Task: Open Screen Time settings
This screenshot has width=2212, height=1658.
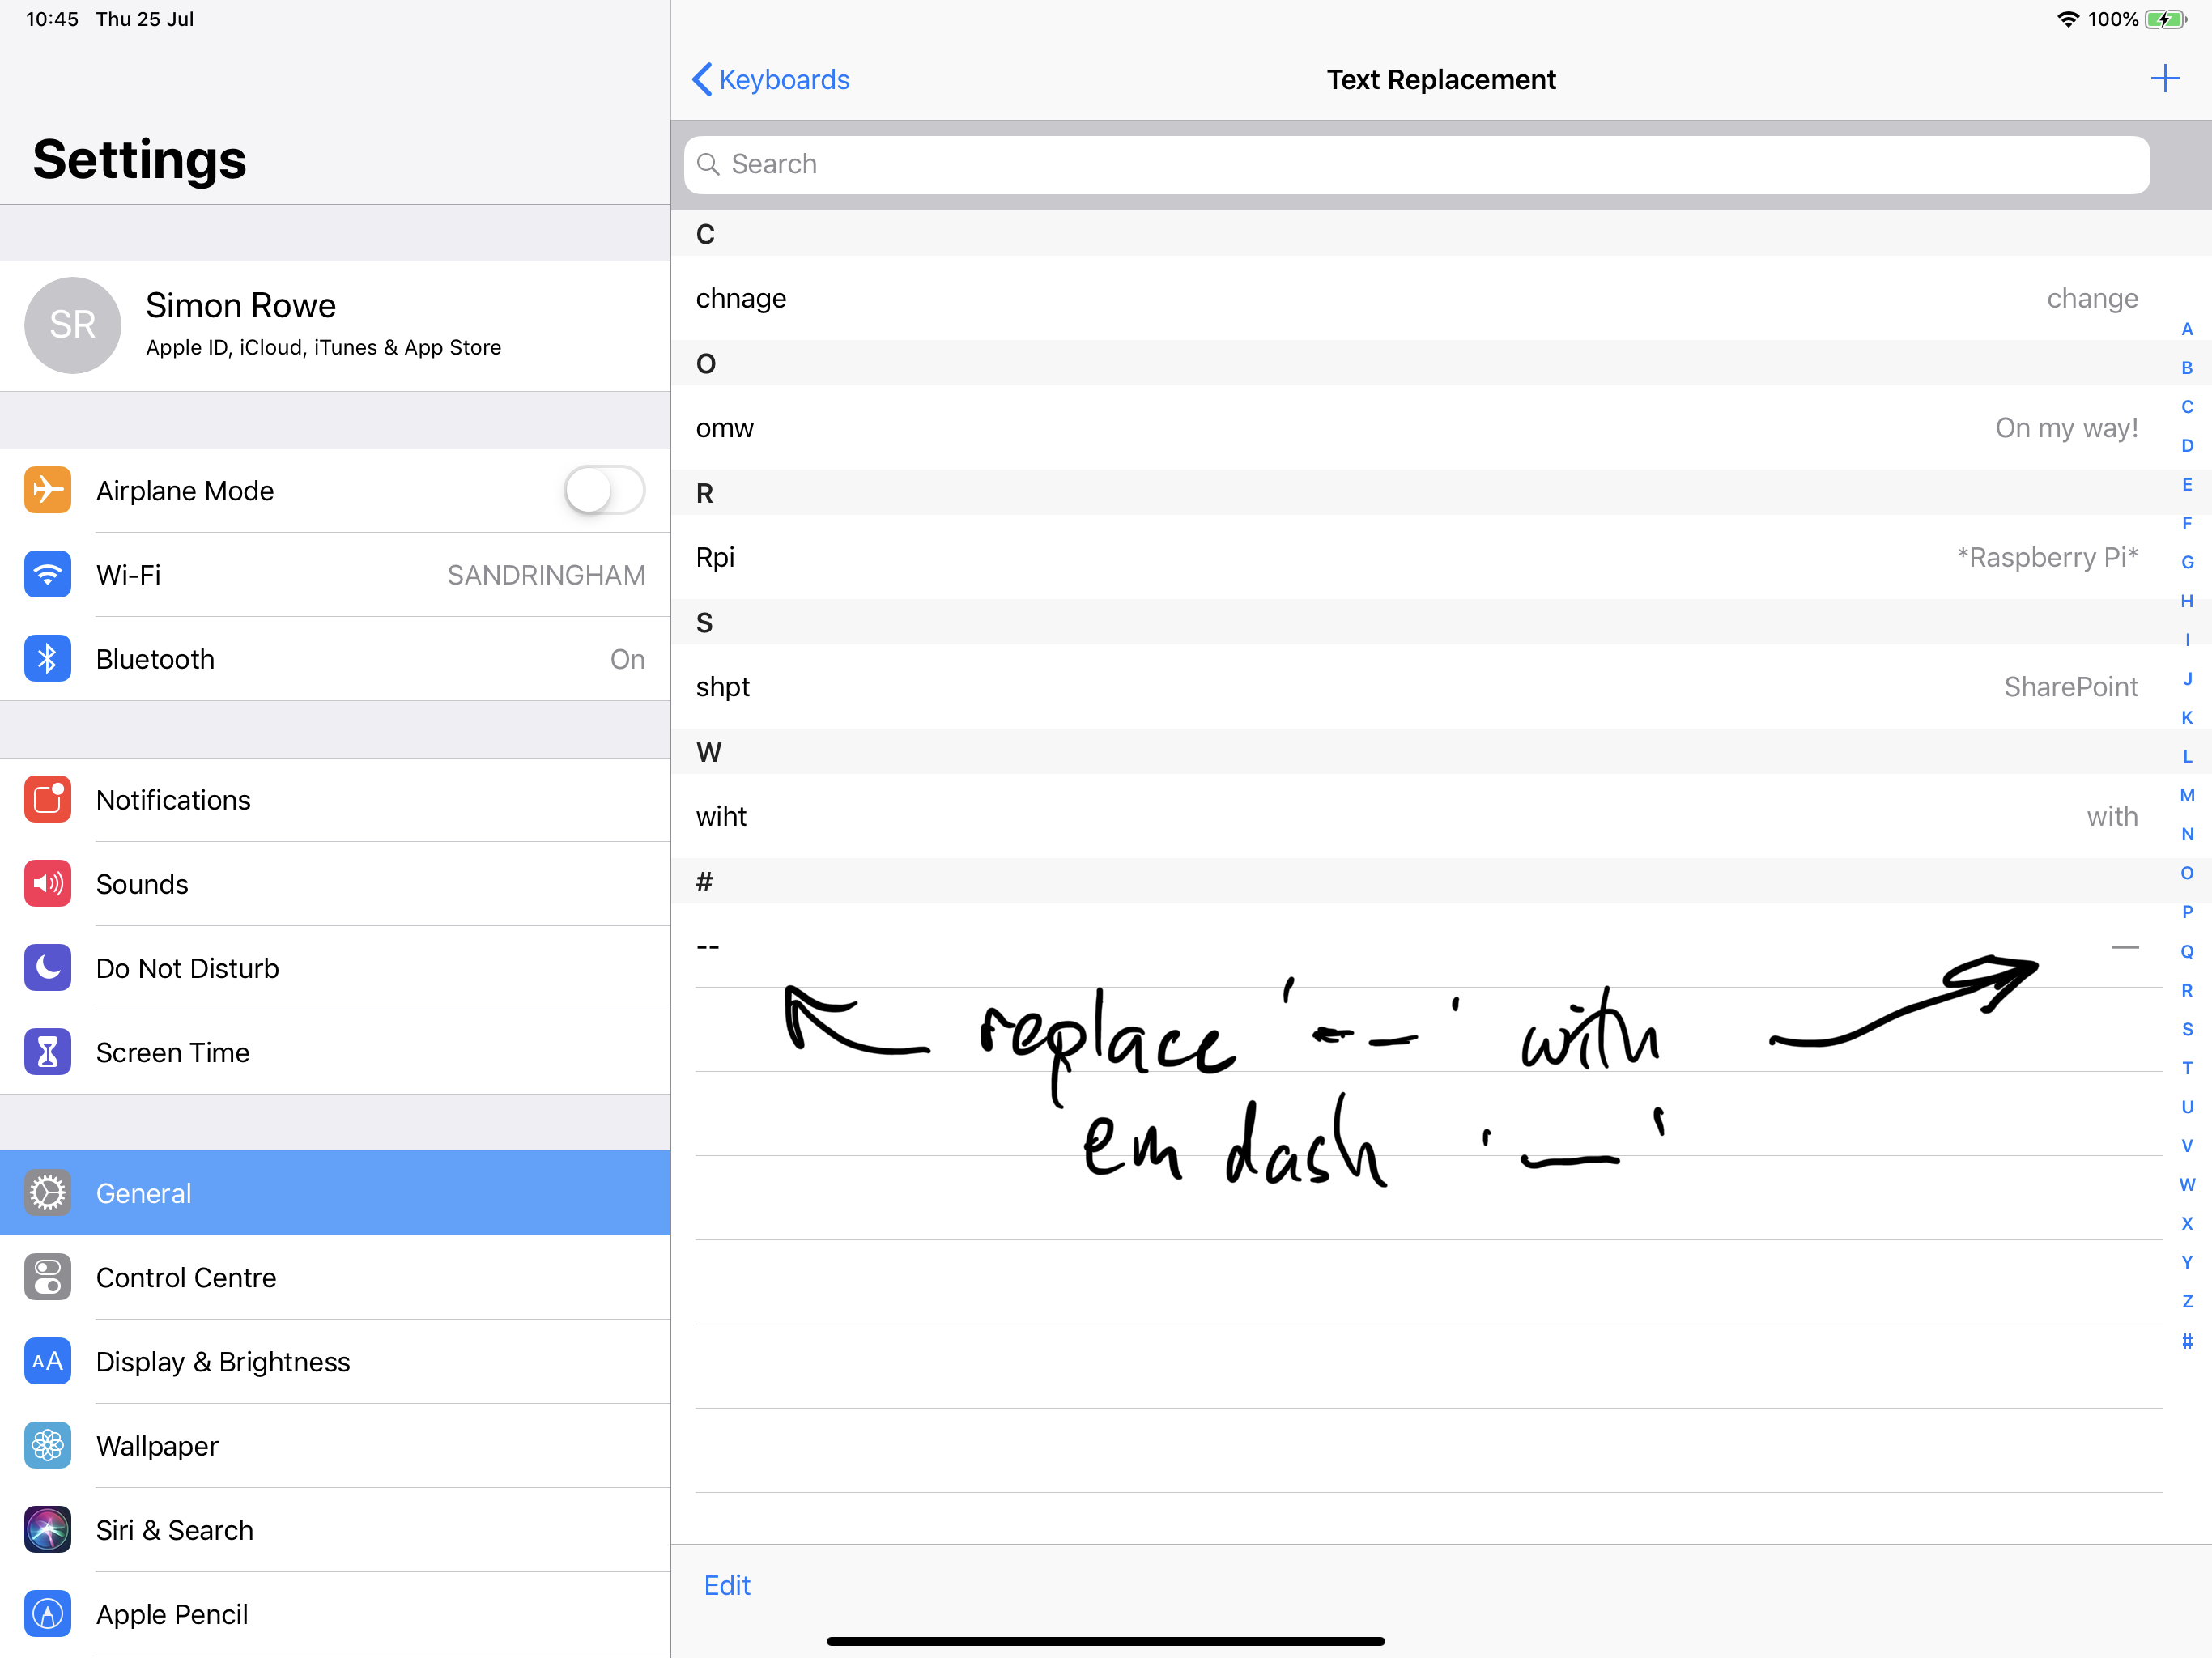Action: (x=335, y=1052)
